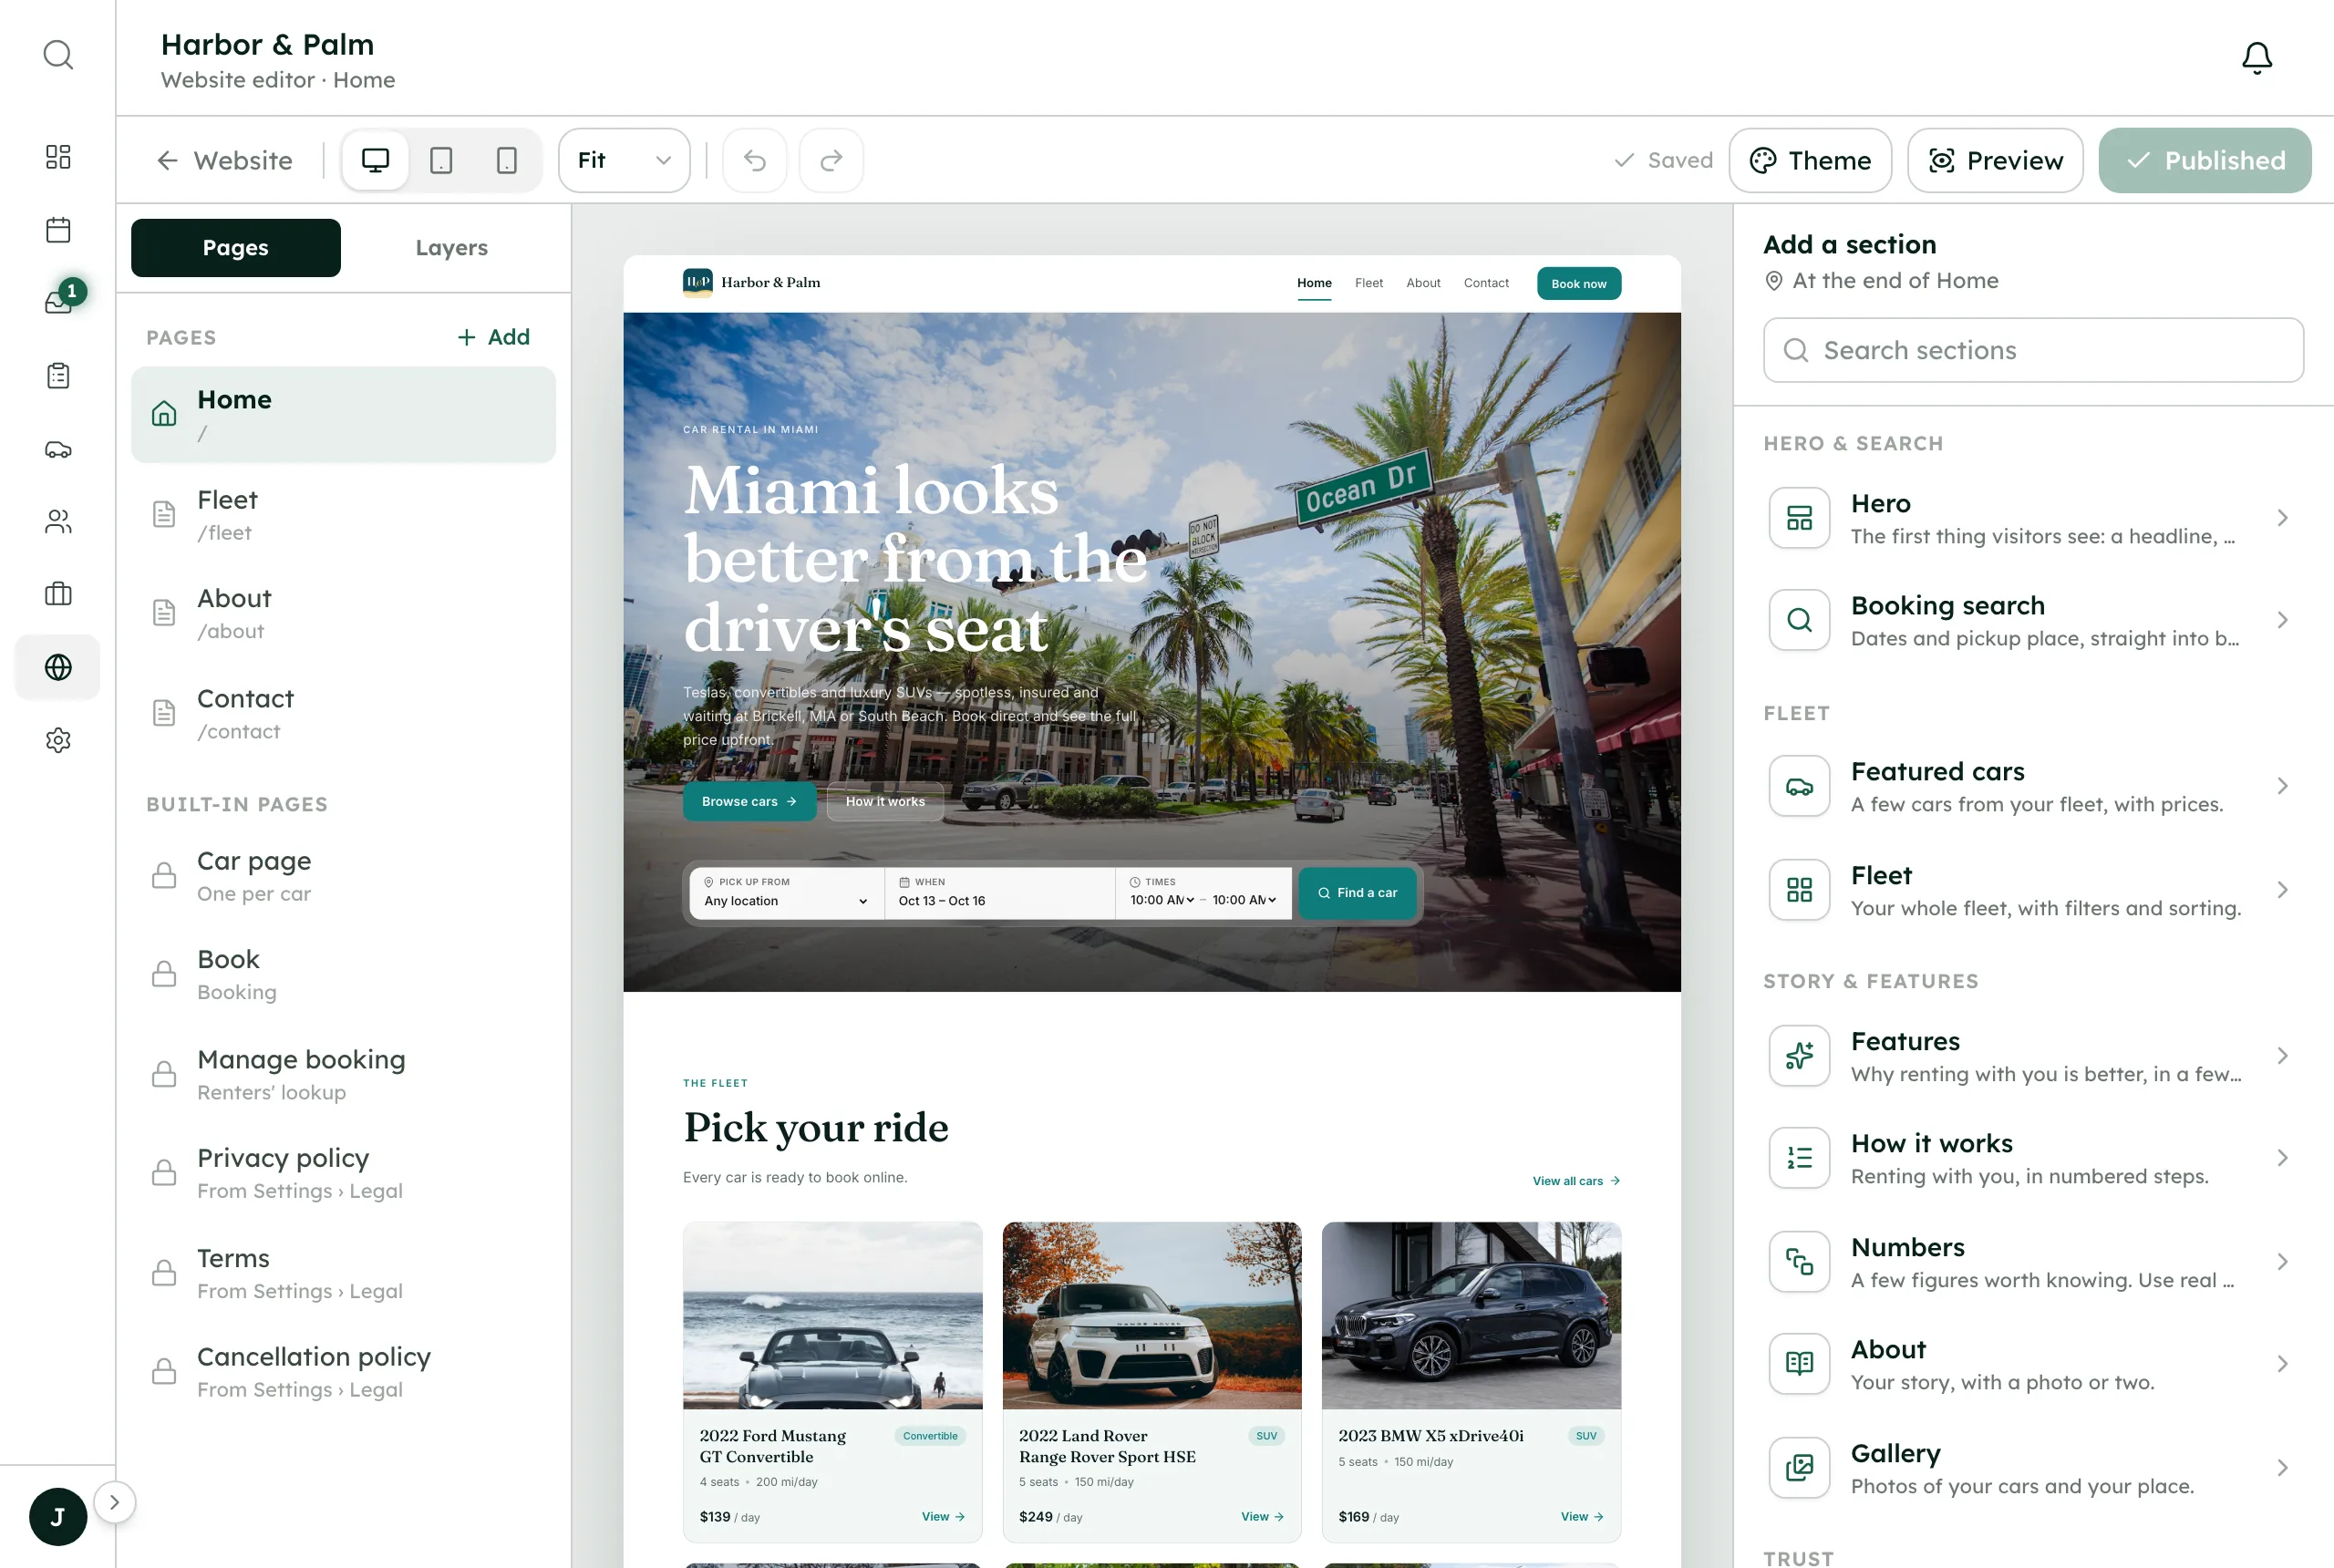Open the Fit zoom dropdown
This screenshot has width=2334, height=1568.
tap(624, 160)
